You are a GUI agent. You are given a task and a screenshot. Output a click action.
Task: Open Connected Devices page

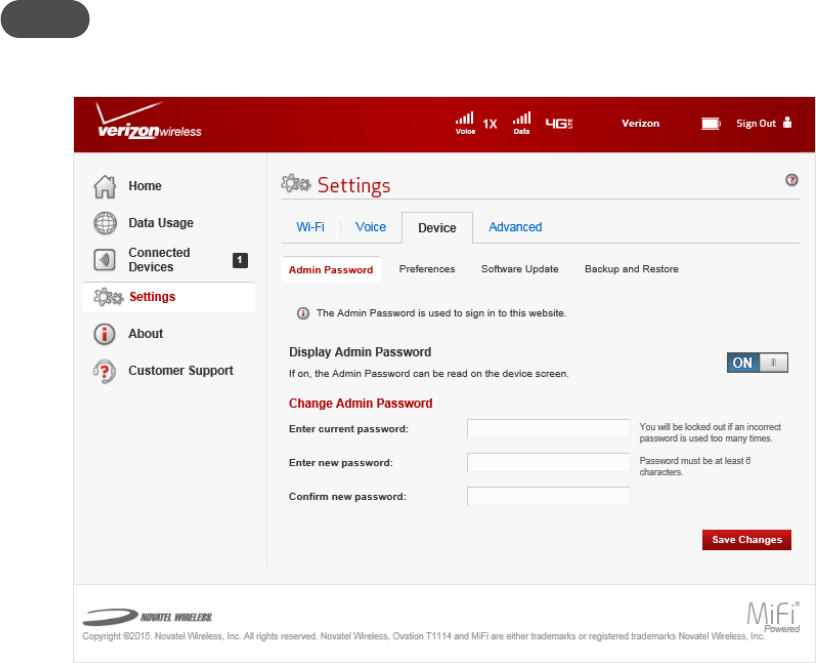159,260
